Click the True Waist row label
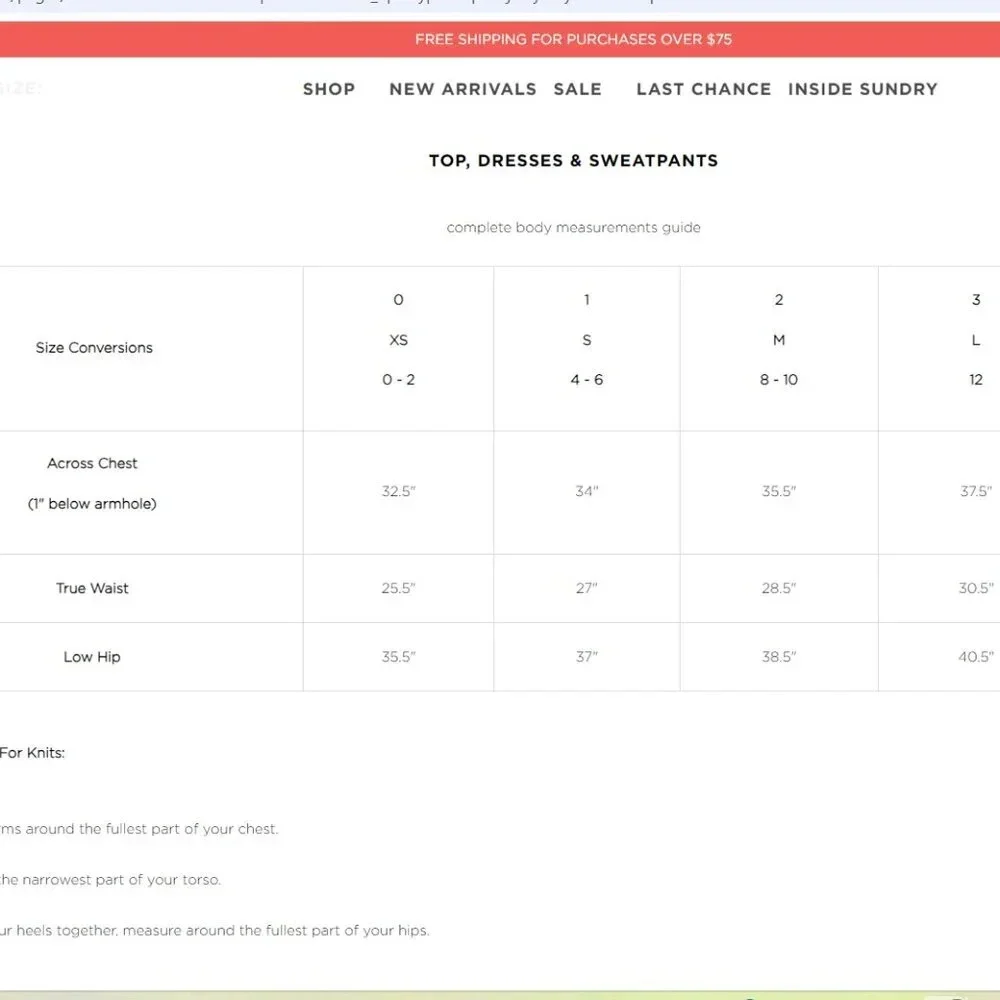1000x1000 pixels. [x=92, y=588]
